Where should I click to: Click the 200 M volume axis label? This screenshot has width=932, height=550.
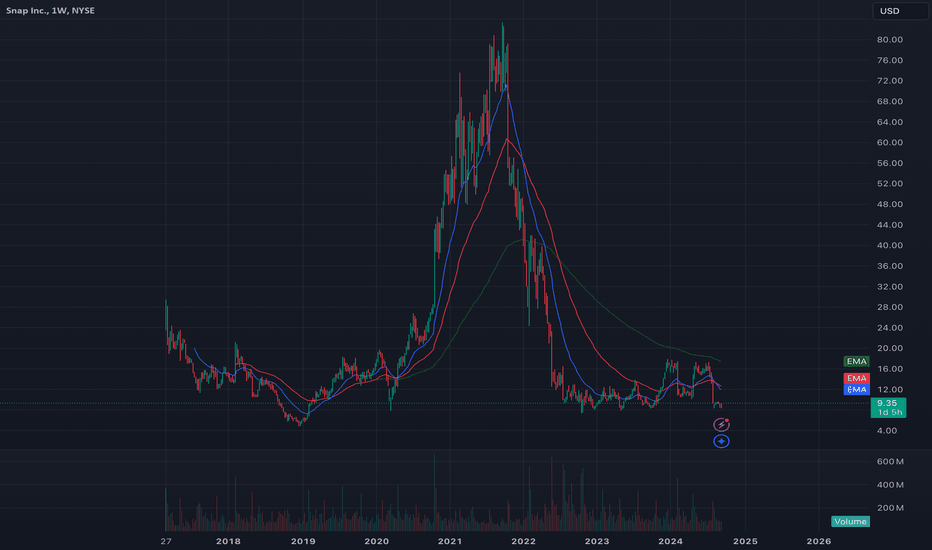(890, 508)
